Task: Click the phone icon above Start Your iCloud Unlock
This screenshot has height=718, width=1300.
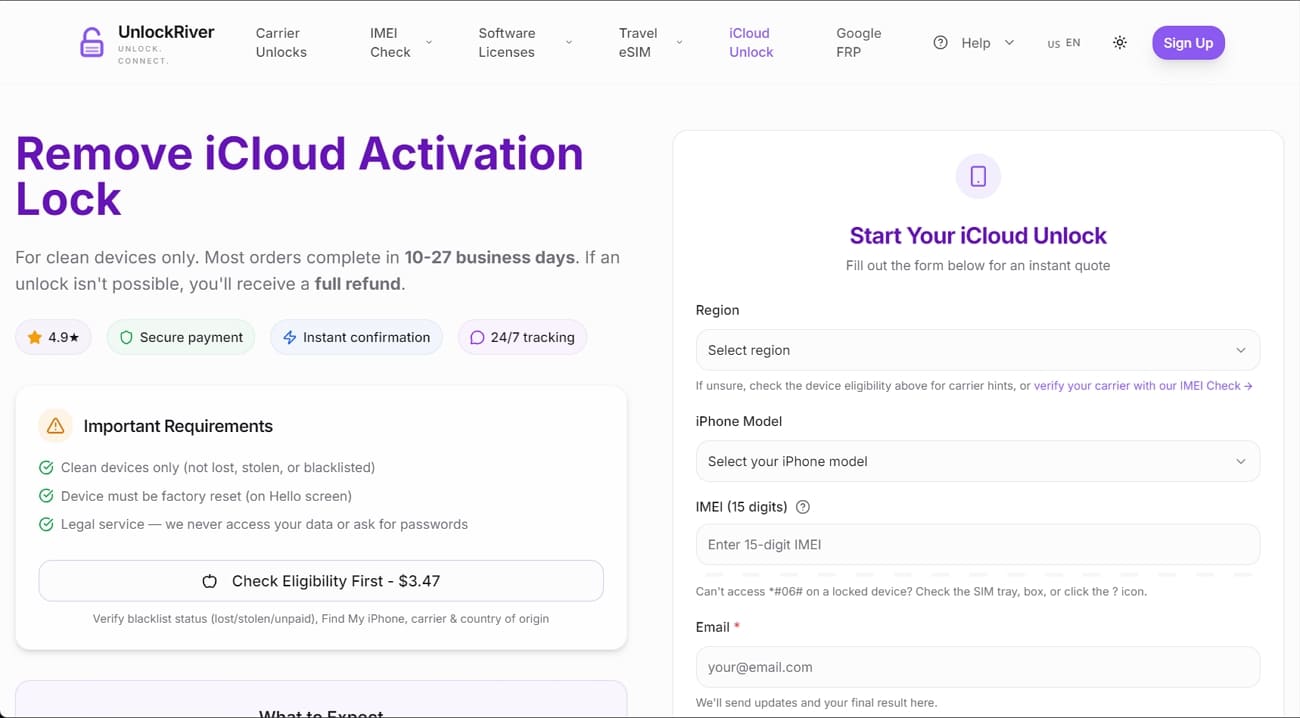Action: (x=977, y=176)
